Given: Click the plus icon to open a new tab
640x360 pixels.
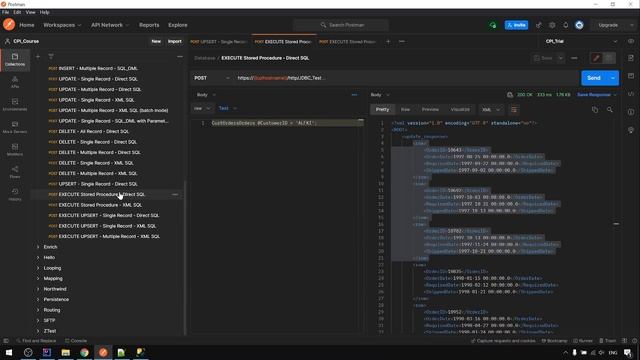Looking at the screenshot, I should click(388, 42).
